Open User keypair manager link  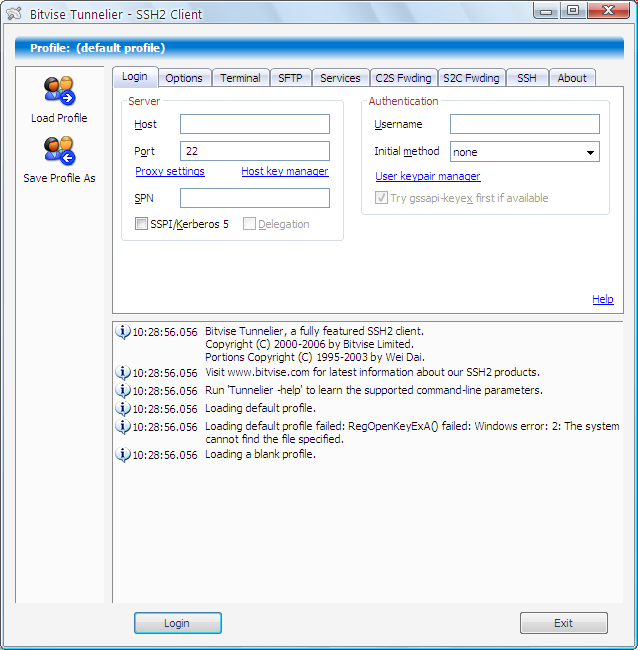[x=428, y=176]
